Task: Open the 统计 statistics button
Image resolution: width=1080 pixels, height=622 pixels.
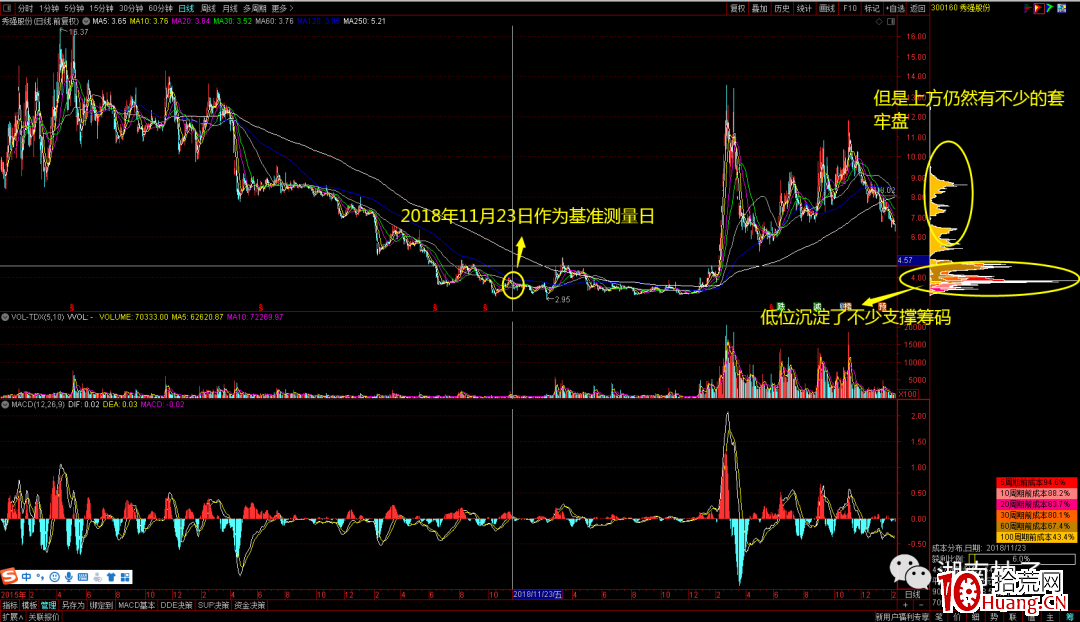Action: point(804,8)
